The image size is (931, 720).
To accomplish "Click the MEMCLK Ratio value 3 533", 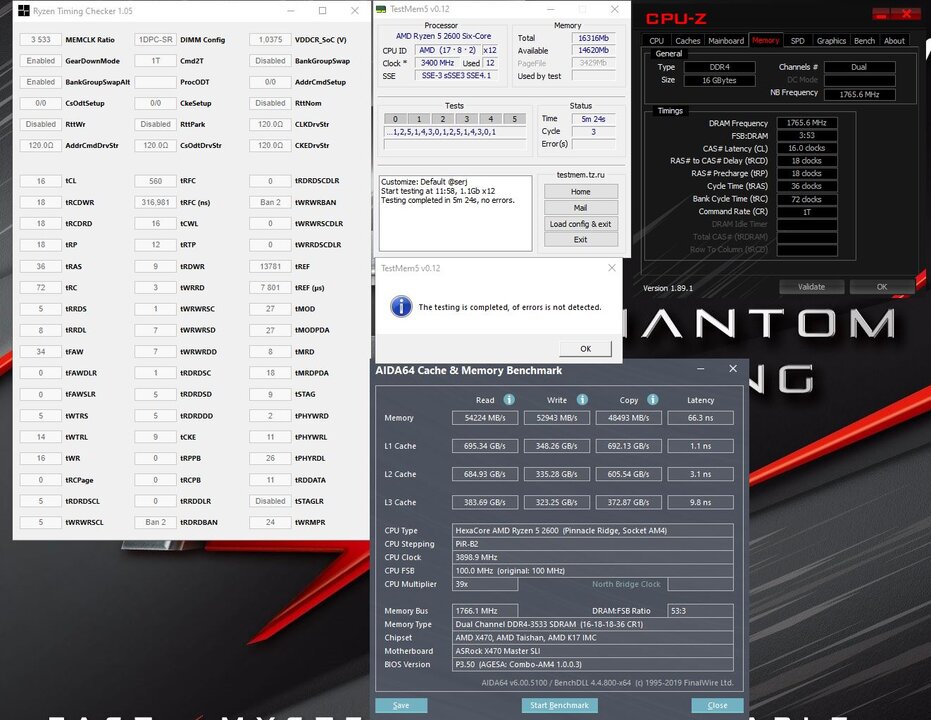I will (x=40, y=39).
